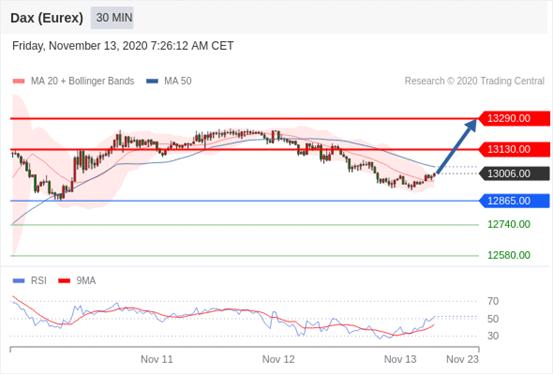The width and height of the screenshot is (553, 375).
Task: Toggle the MA 20 + Bollinger Bands legend
Action: (73, 81)
